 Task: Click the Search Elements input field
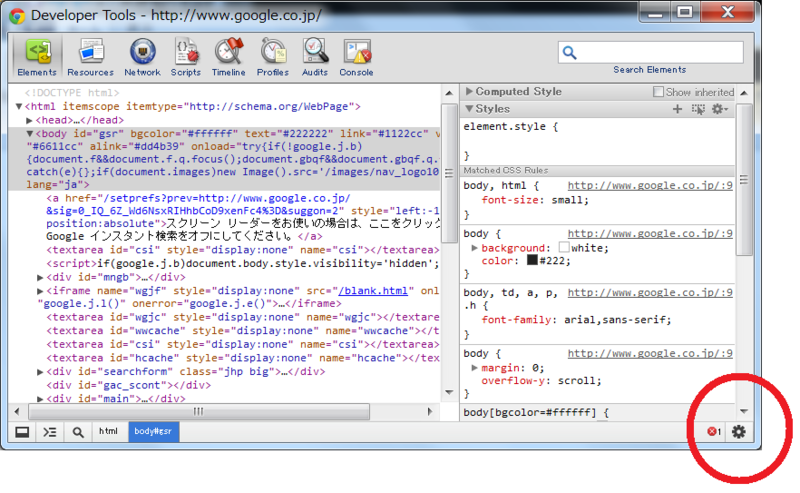tap(651, 53)
